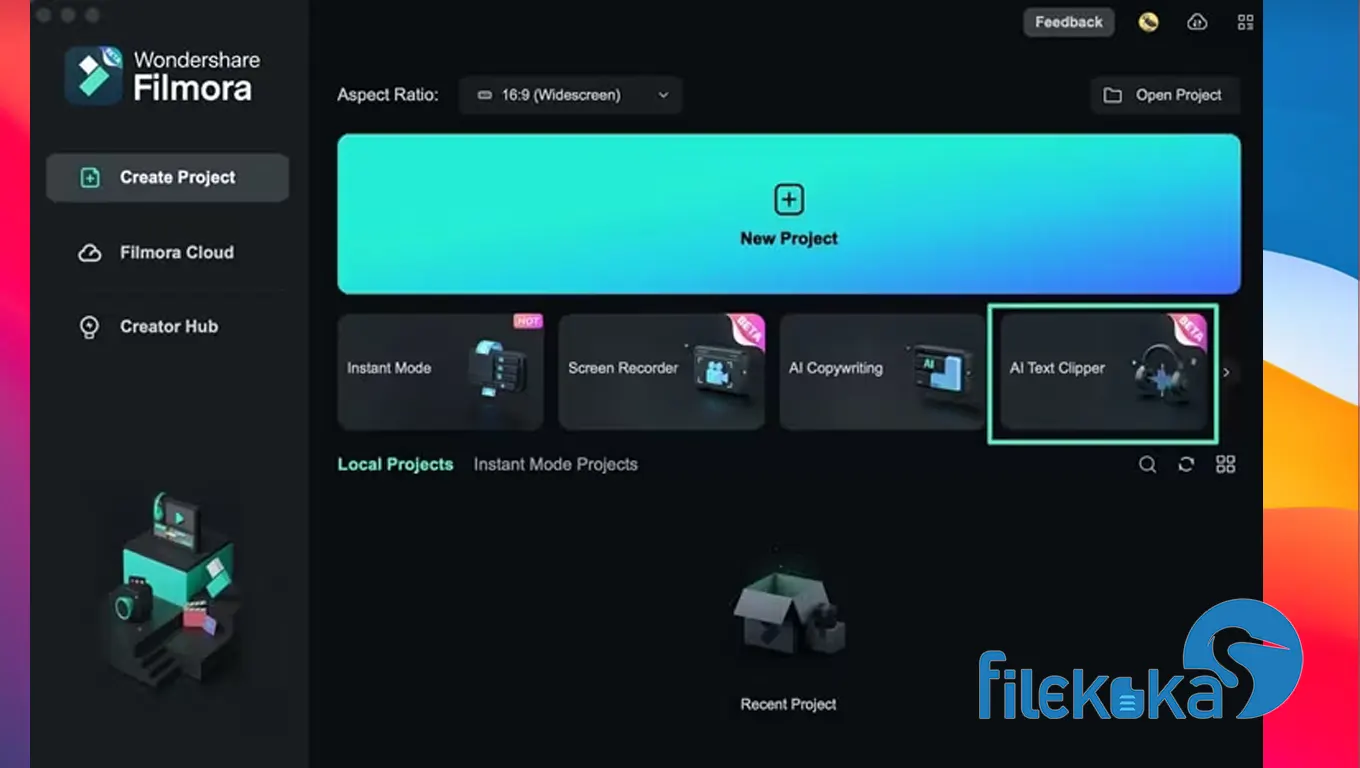
Task: Click the folder icon in Open Project
Action: pos(1112,95)
